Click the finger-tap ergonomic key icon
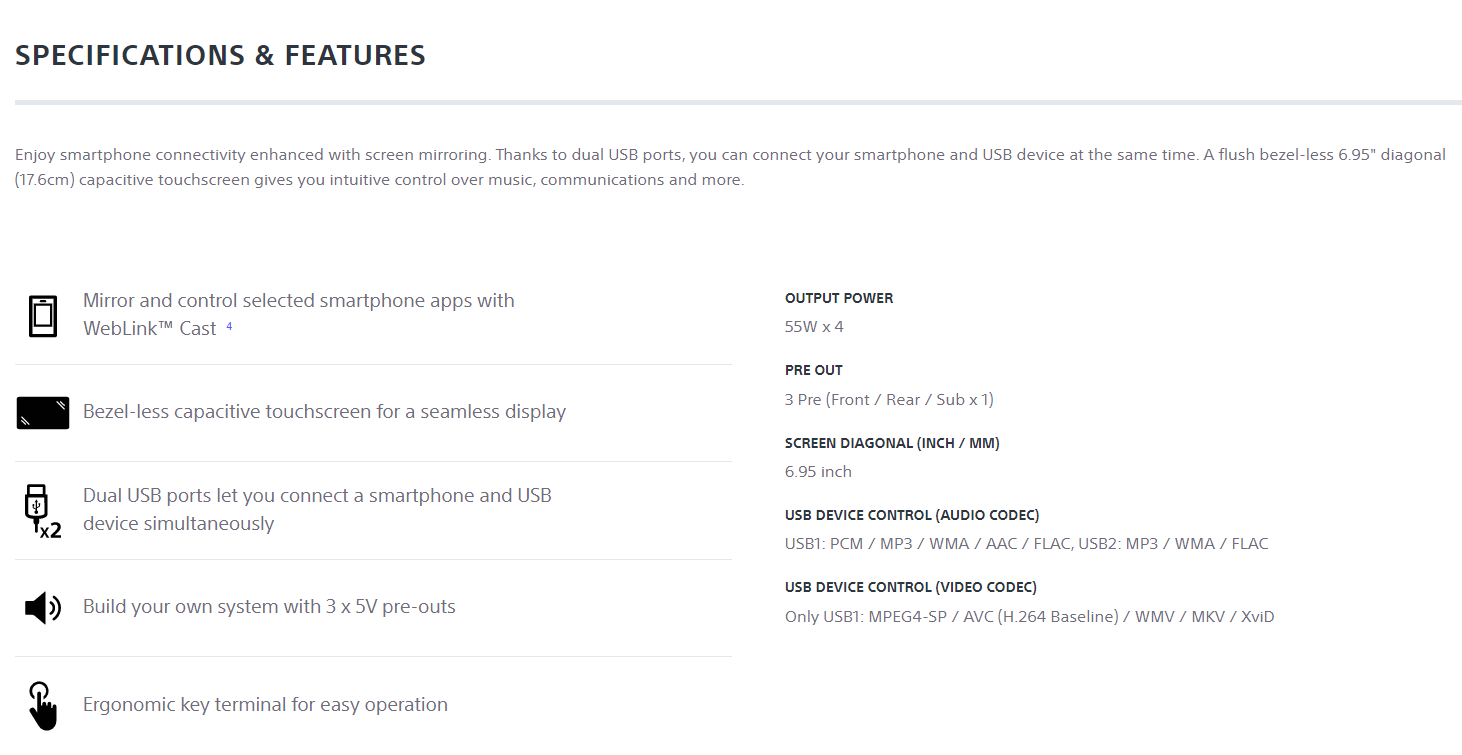The height and width of the screenshot is (755, 1462). 43,706
